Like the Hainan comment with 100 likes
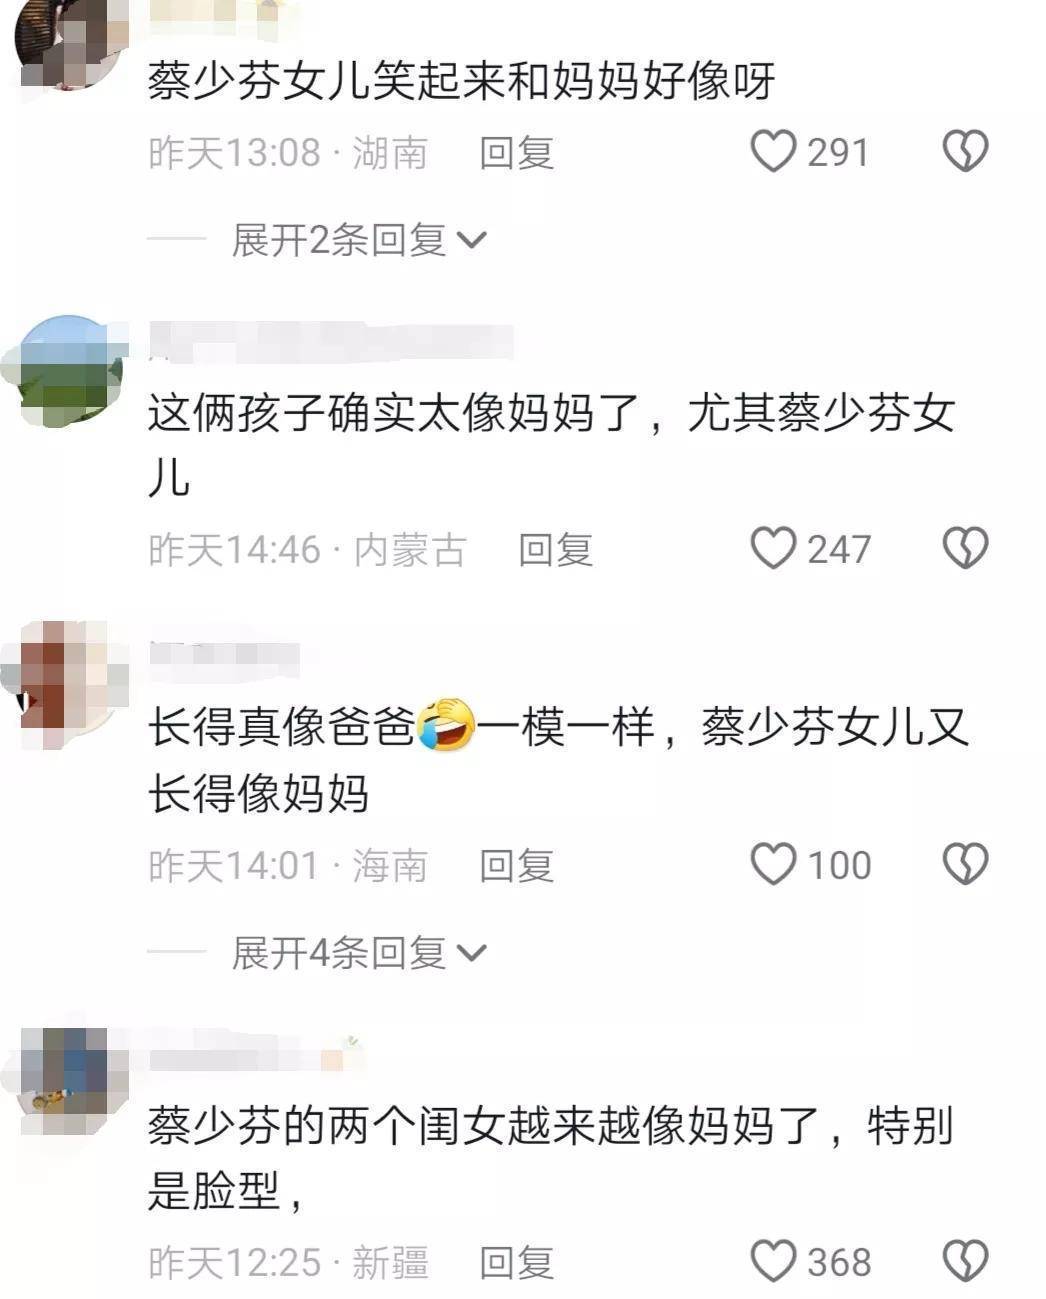The width and height of the screenshot is (1046, 1299). 774,864
